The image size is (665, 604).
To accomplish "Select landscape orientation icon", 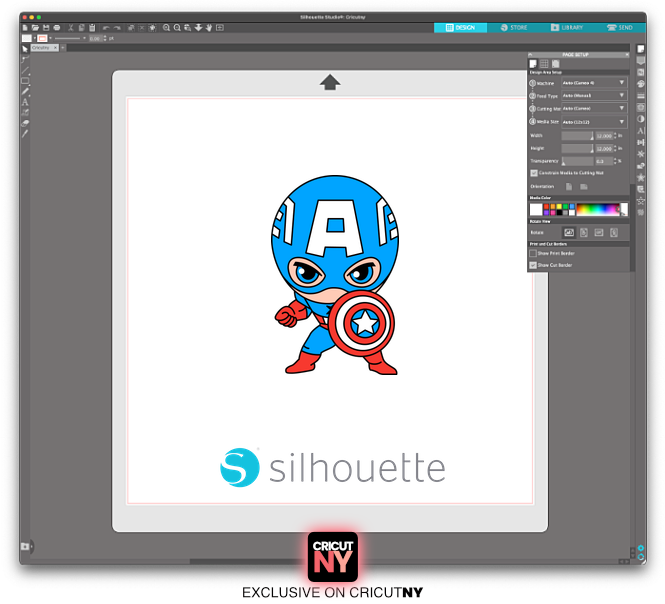I will 584,187.
